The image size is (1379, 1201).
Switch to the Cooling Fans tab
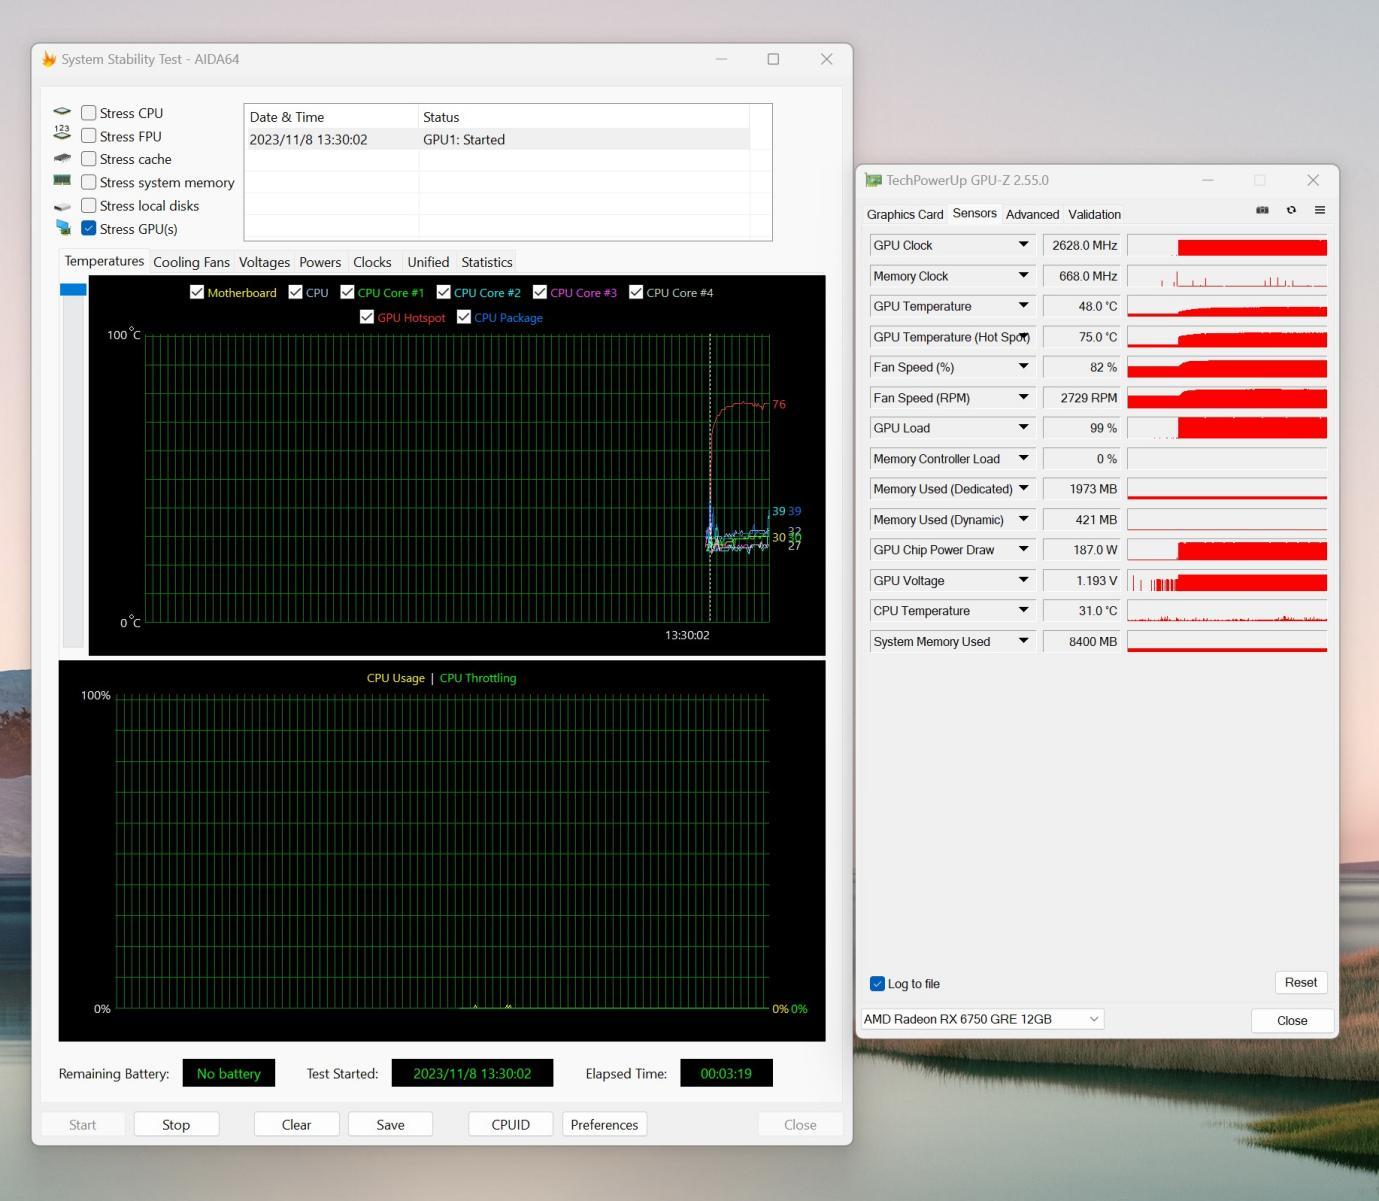coord(191,262)
